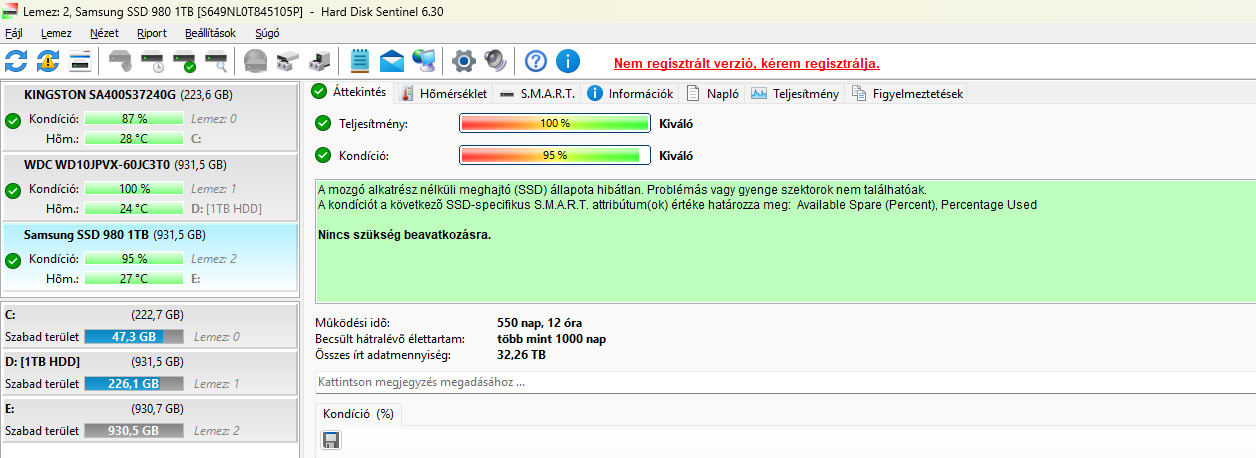The height and width of the screenshot is (458, 1256).
Task: Click the '32,26 TB' written data value
Action: [523, 355]
